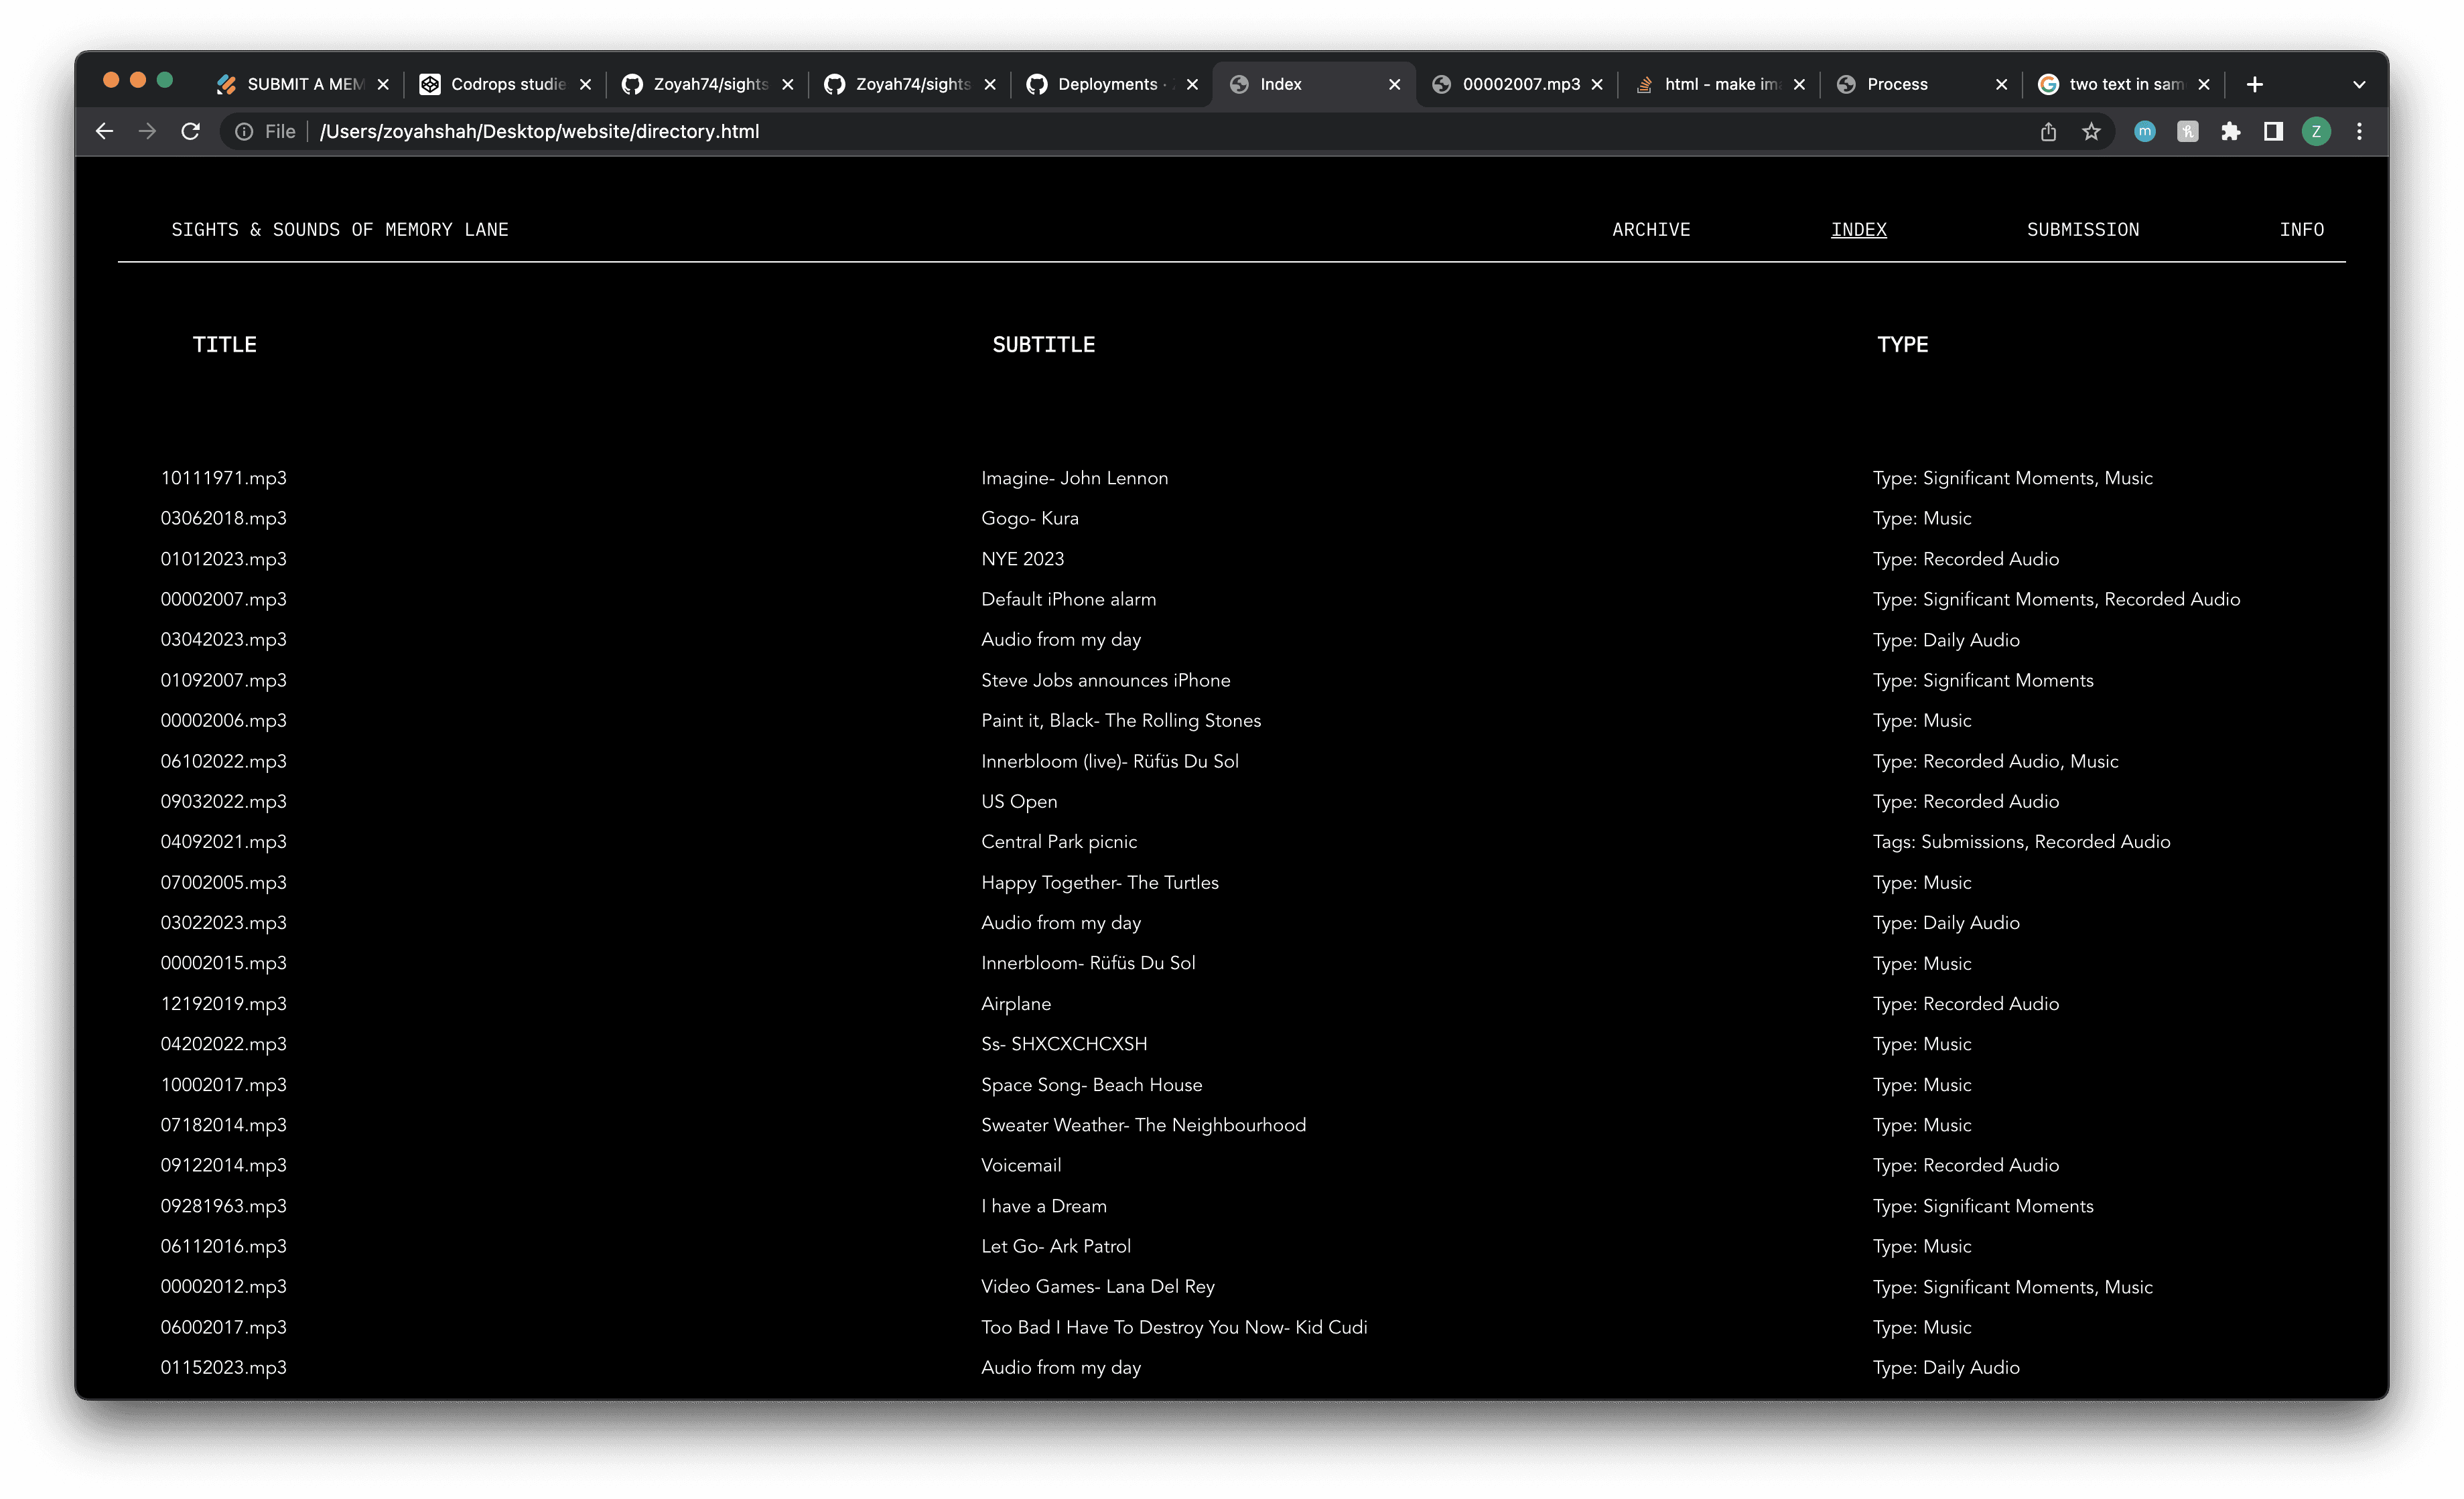
Task: Open the INFO nav link
Action: pyautogui.click(x=2301, y=230)
